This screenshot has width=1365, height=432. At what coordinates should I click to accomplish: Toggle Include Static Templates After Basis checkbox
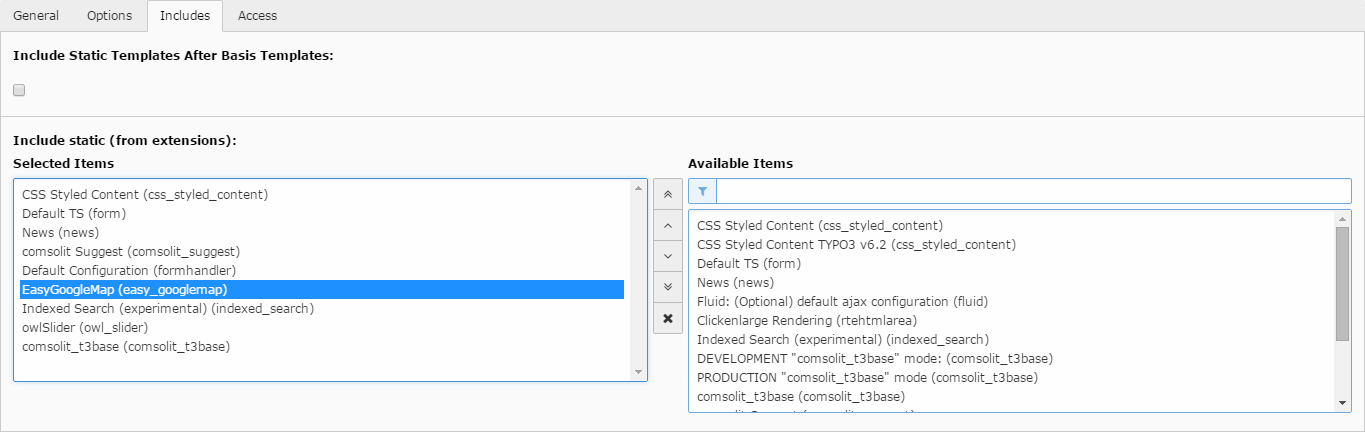click(x=19, y=90)
